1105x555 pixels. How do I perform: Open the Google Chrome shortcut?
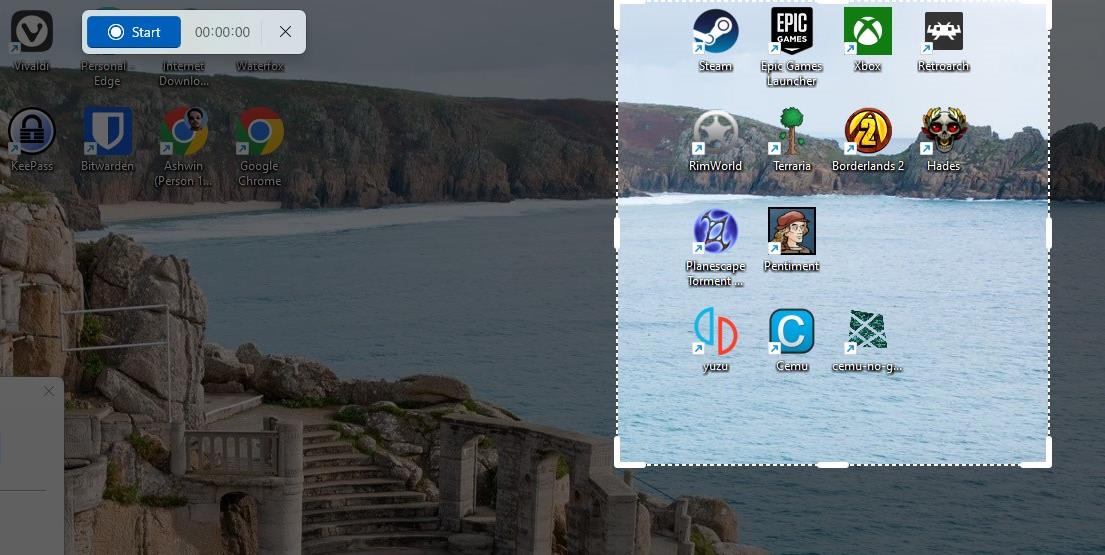[x=259, y=131]
